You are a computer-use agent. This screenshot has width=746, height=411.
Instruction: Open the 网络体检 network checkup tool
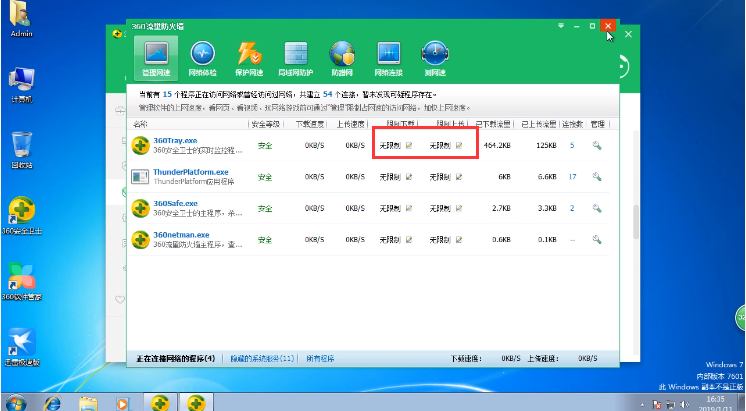pos(202,58)
